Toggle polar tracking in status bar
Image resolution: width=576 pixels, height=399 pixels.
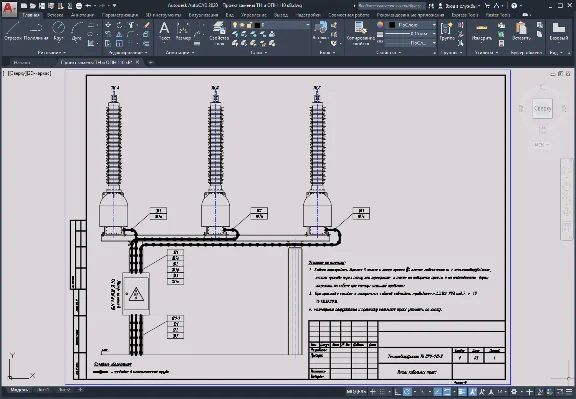click(x=407, y=392)
